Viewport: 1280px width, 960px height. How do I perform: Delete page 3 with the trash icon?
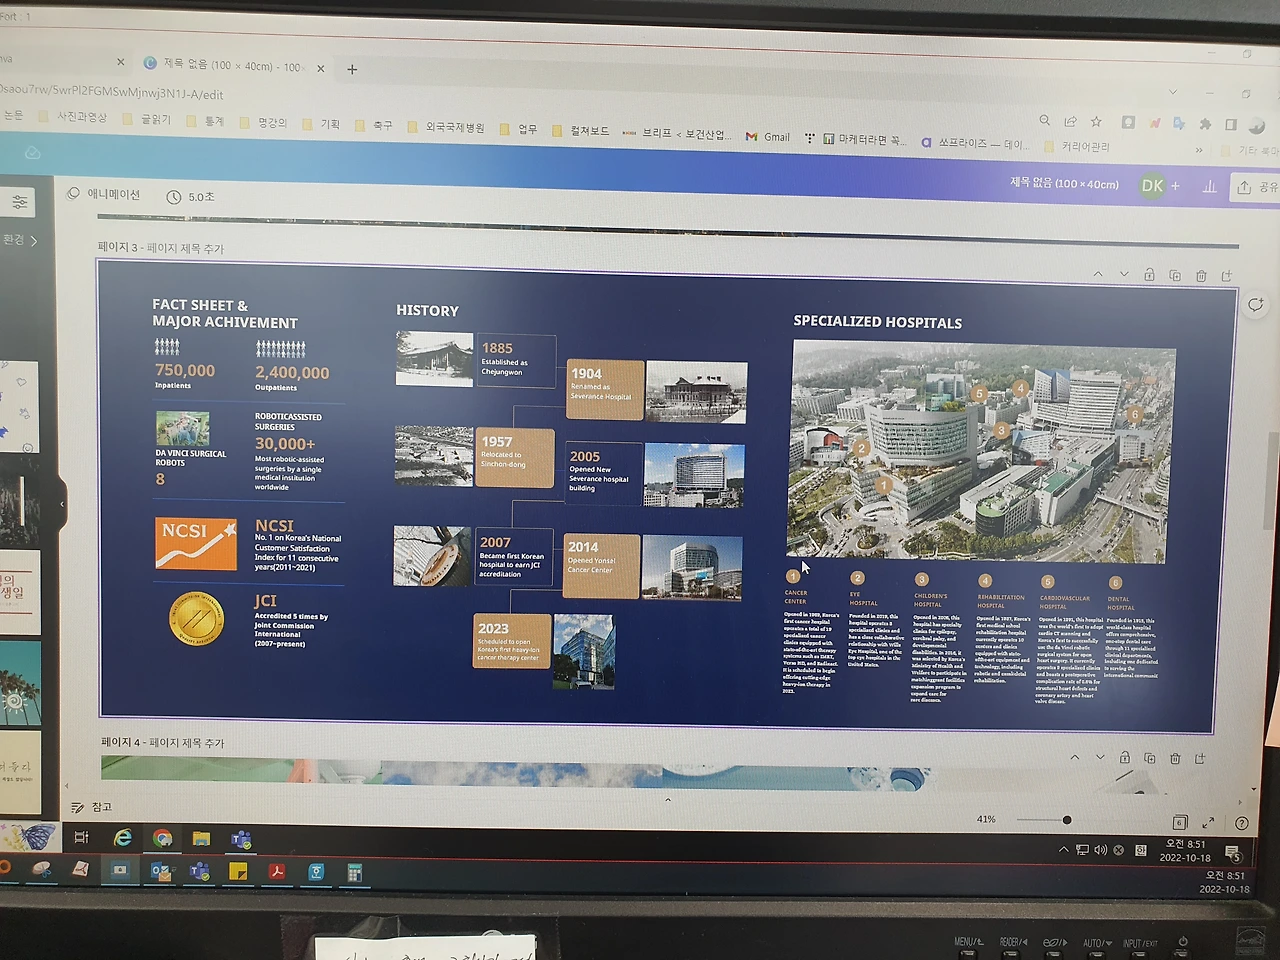click(1201, 275)
